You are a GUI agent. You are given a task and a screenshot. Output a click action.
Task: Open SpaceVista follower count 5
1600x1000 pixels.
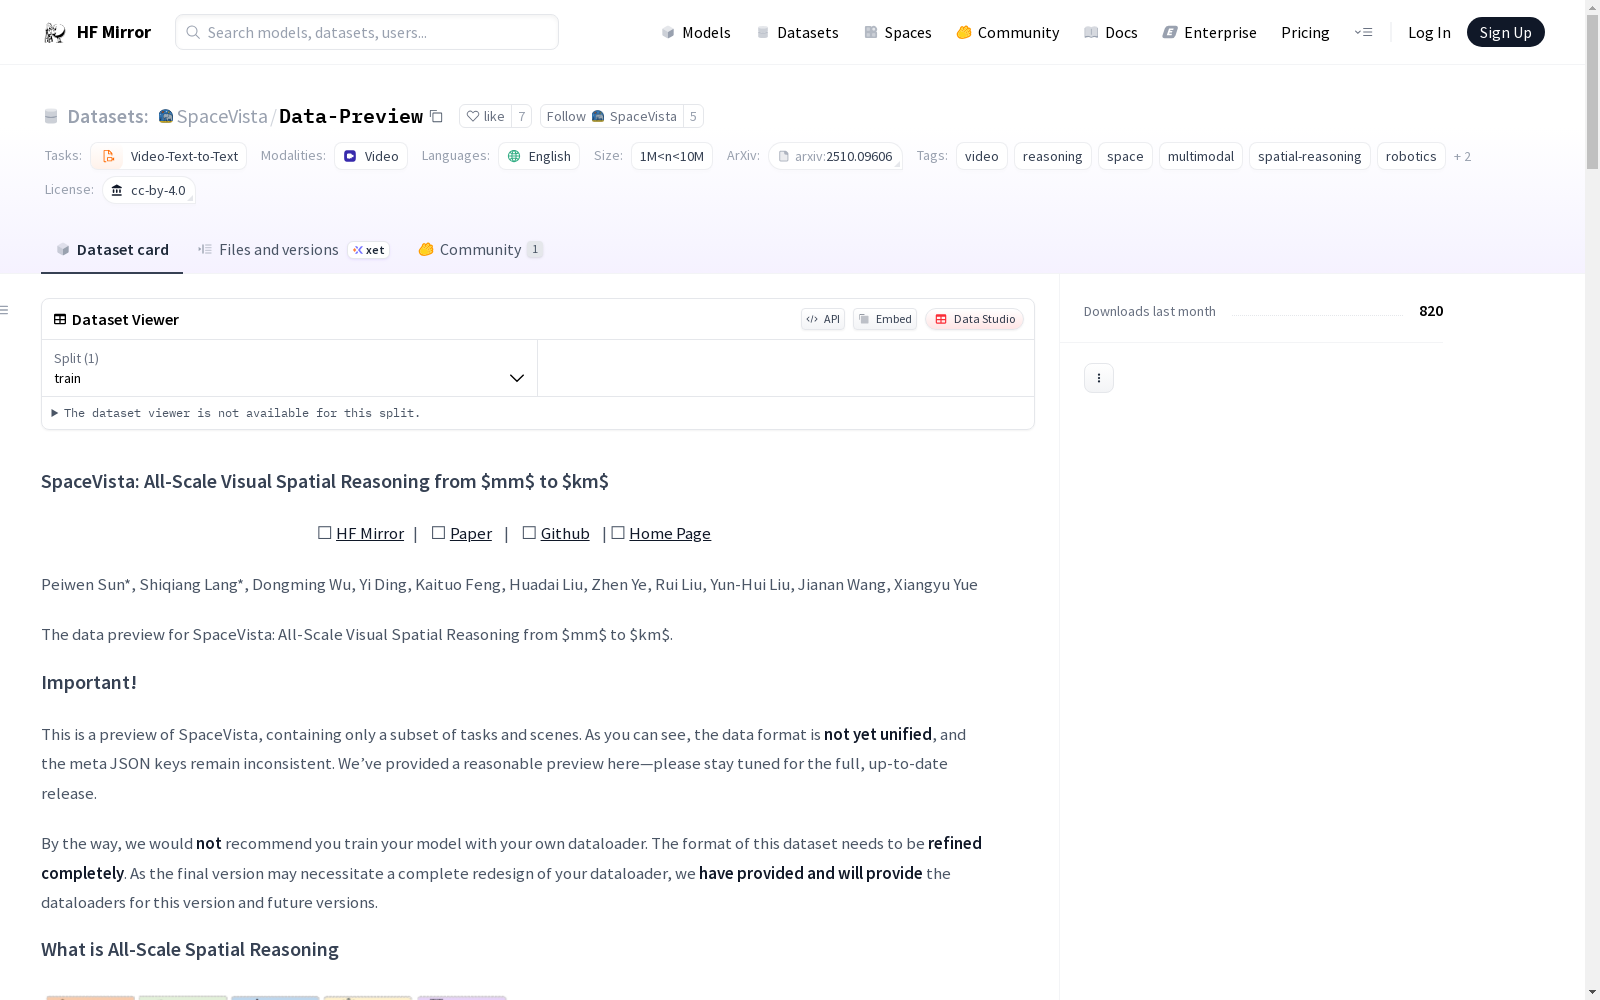tap(693, 116)
